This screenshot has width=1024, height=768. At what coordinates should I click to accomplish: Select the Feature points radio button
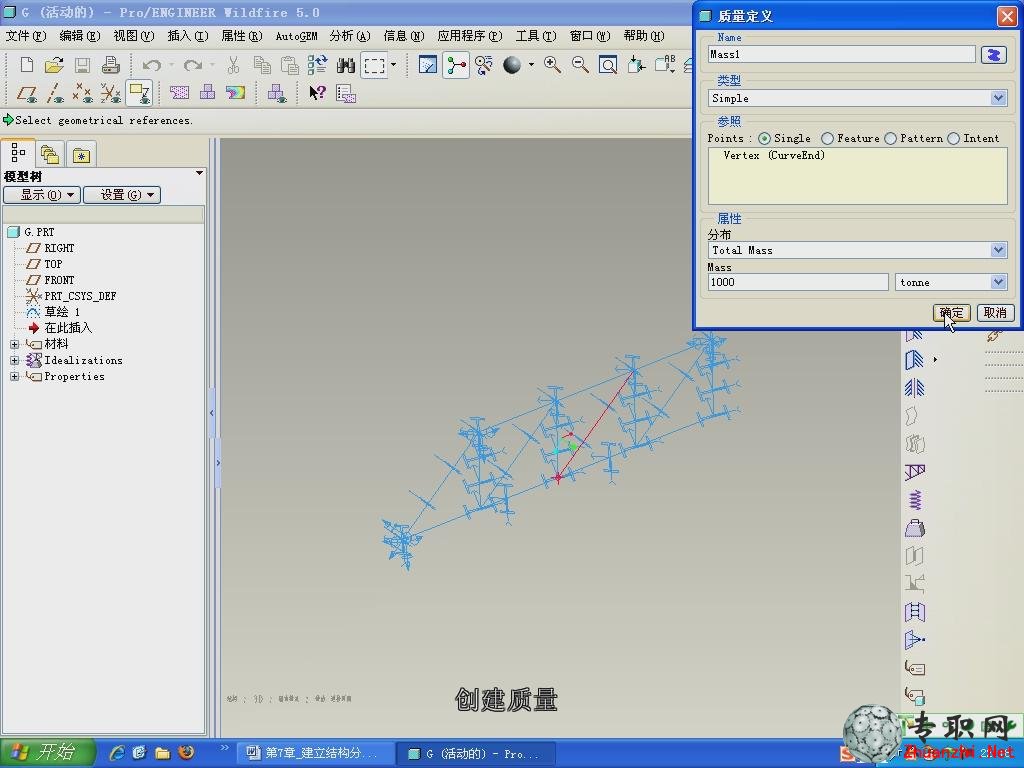tap(827, 138)
